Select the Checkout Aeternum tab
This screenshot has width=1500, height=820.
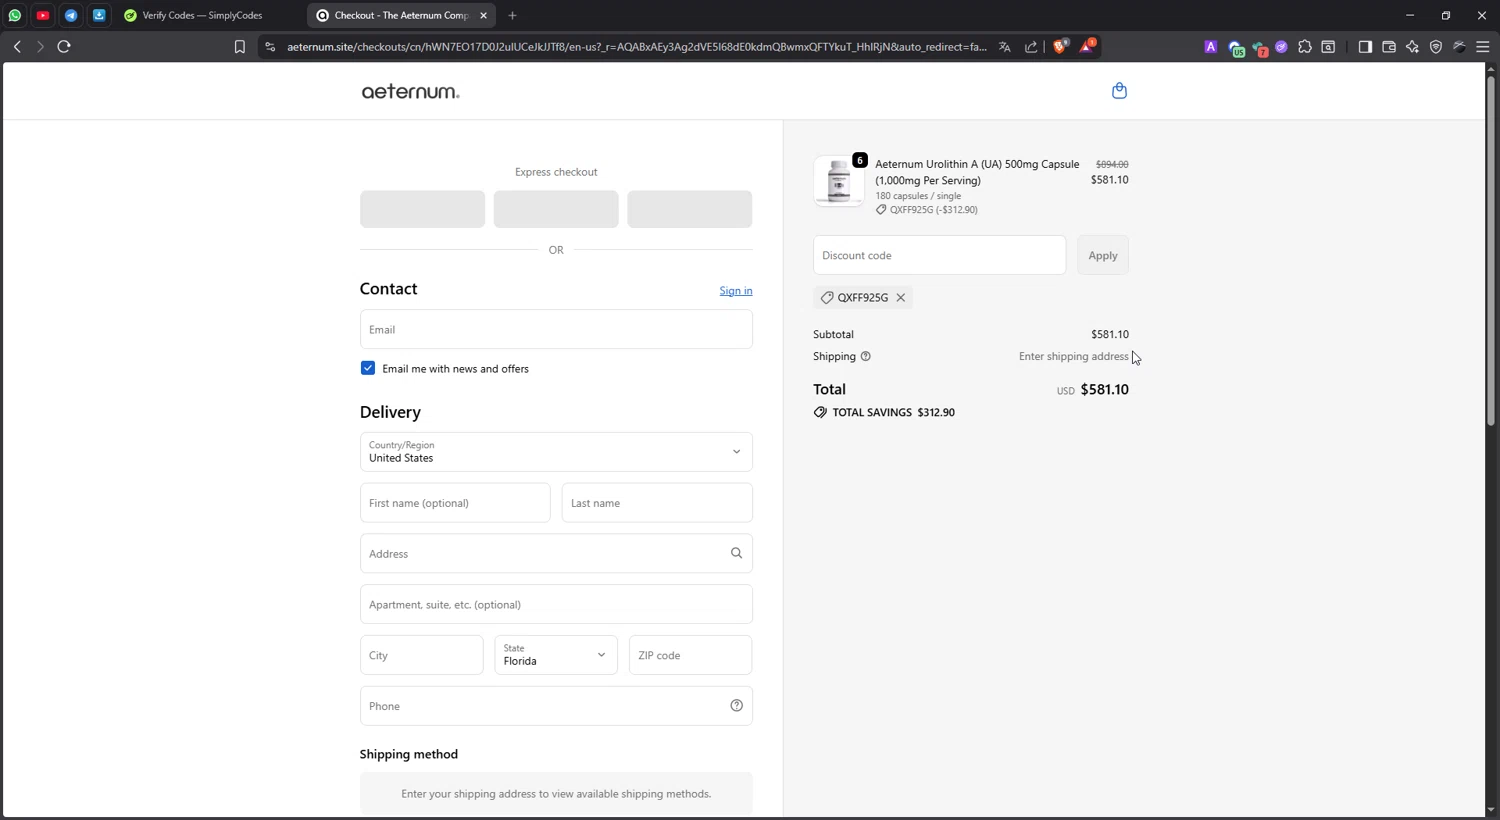pos(400,16)
